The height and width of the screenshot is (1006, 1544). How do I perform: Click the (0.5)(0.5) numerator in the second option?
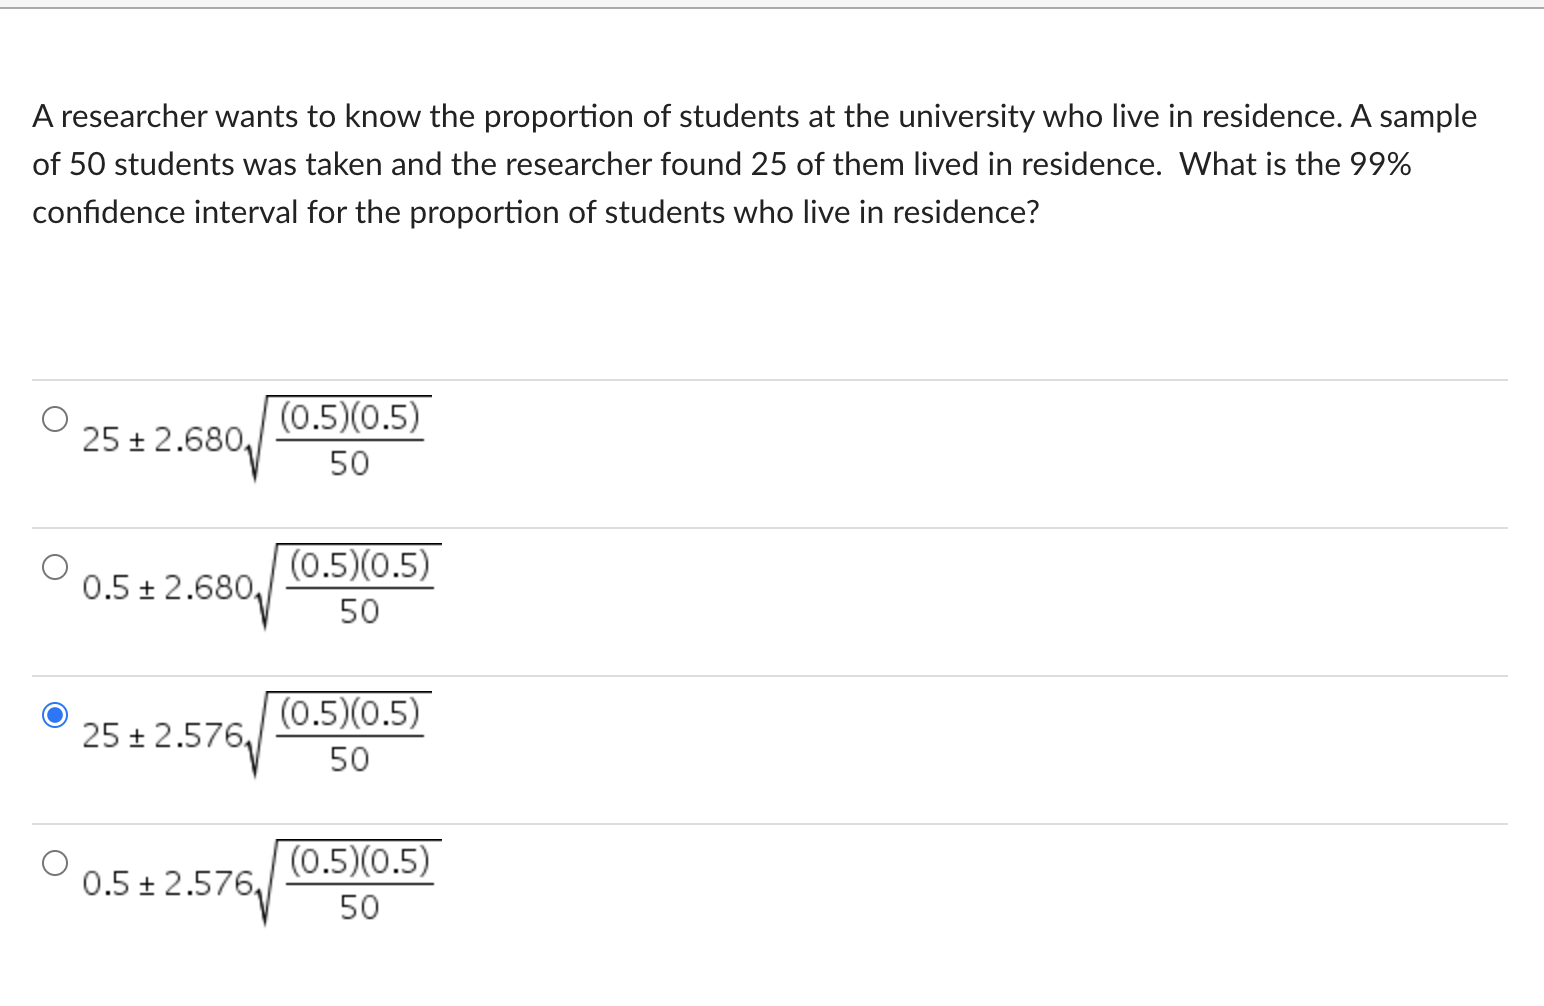click(360, 565)
